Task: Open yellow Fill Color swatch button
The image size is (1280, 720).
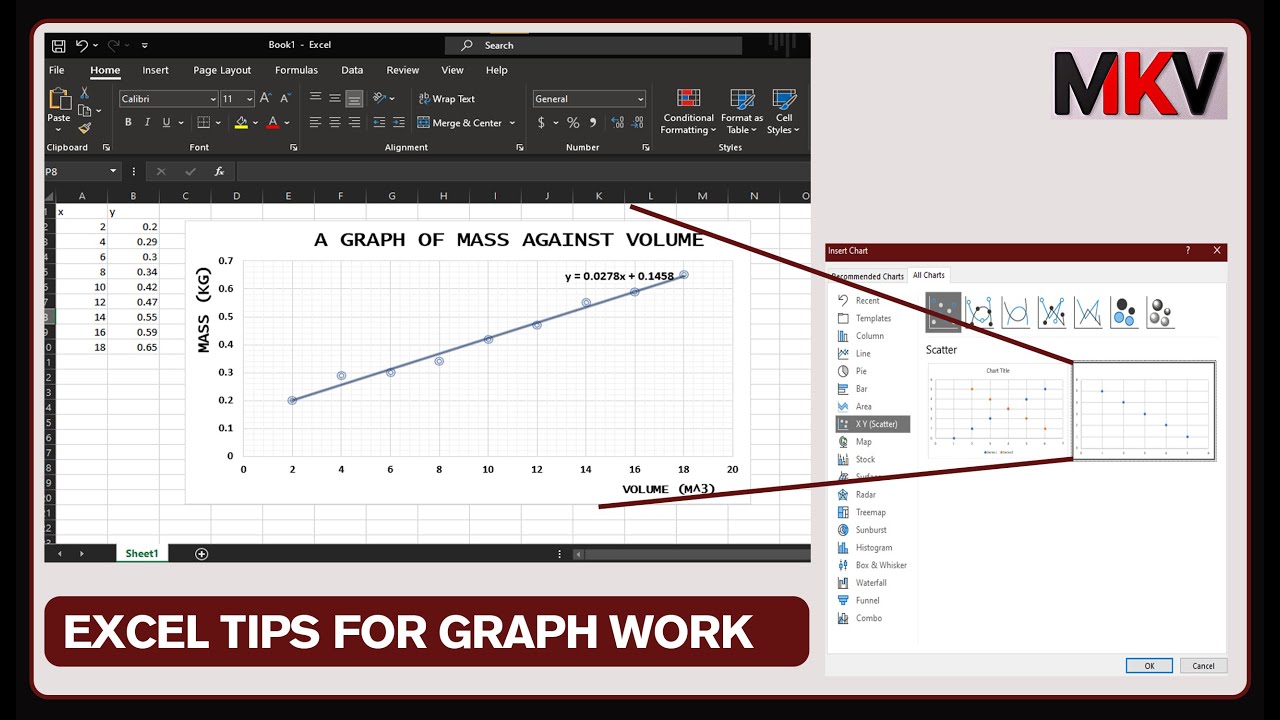Action: coord(241,123)
